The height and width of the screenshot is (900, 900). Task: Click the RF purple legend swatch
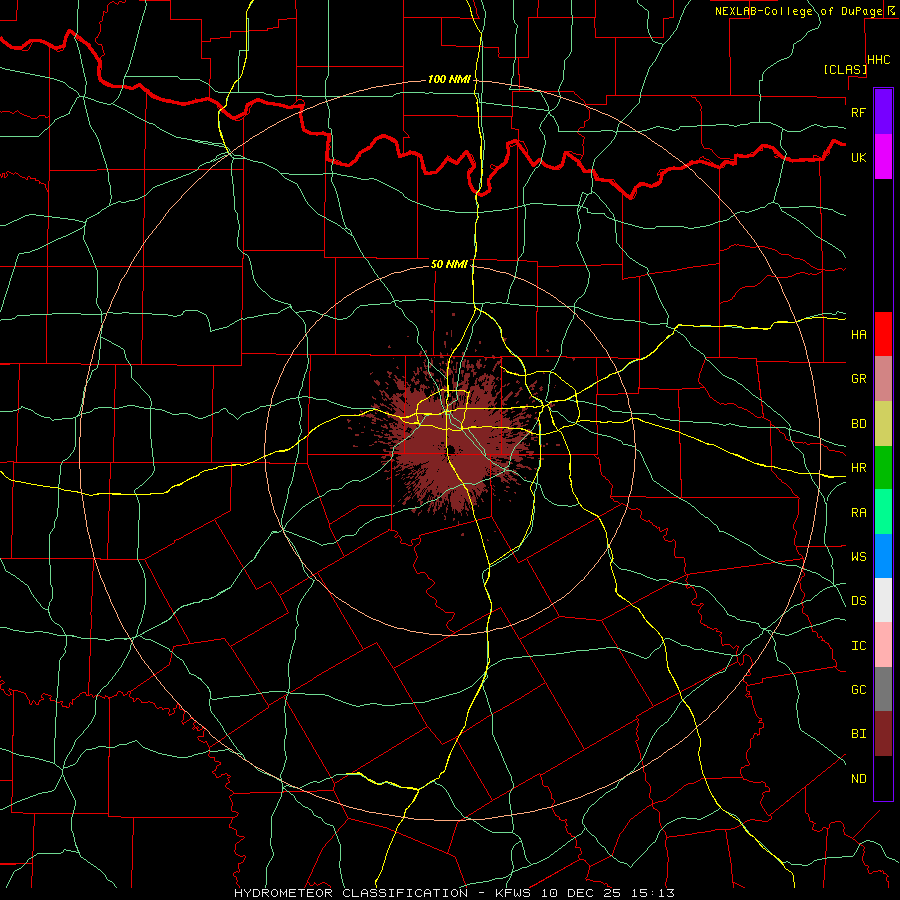883,112
